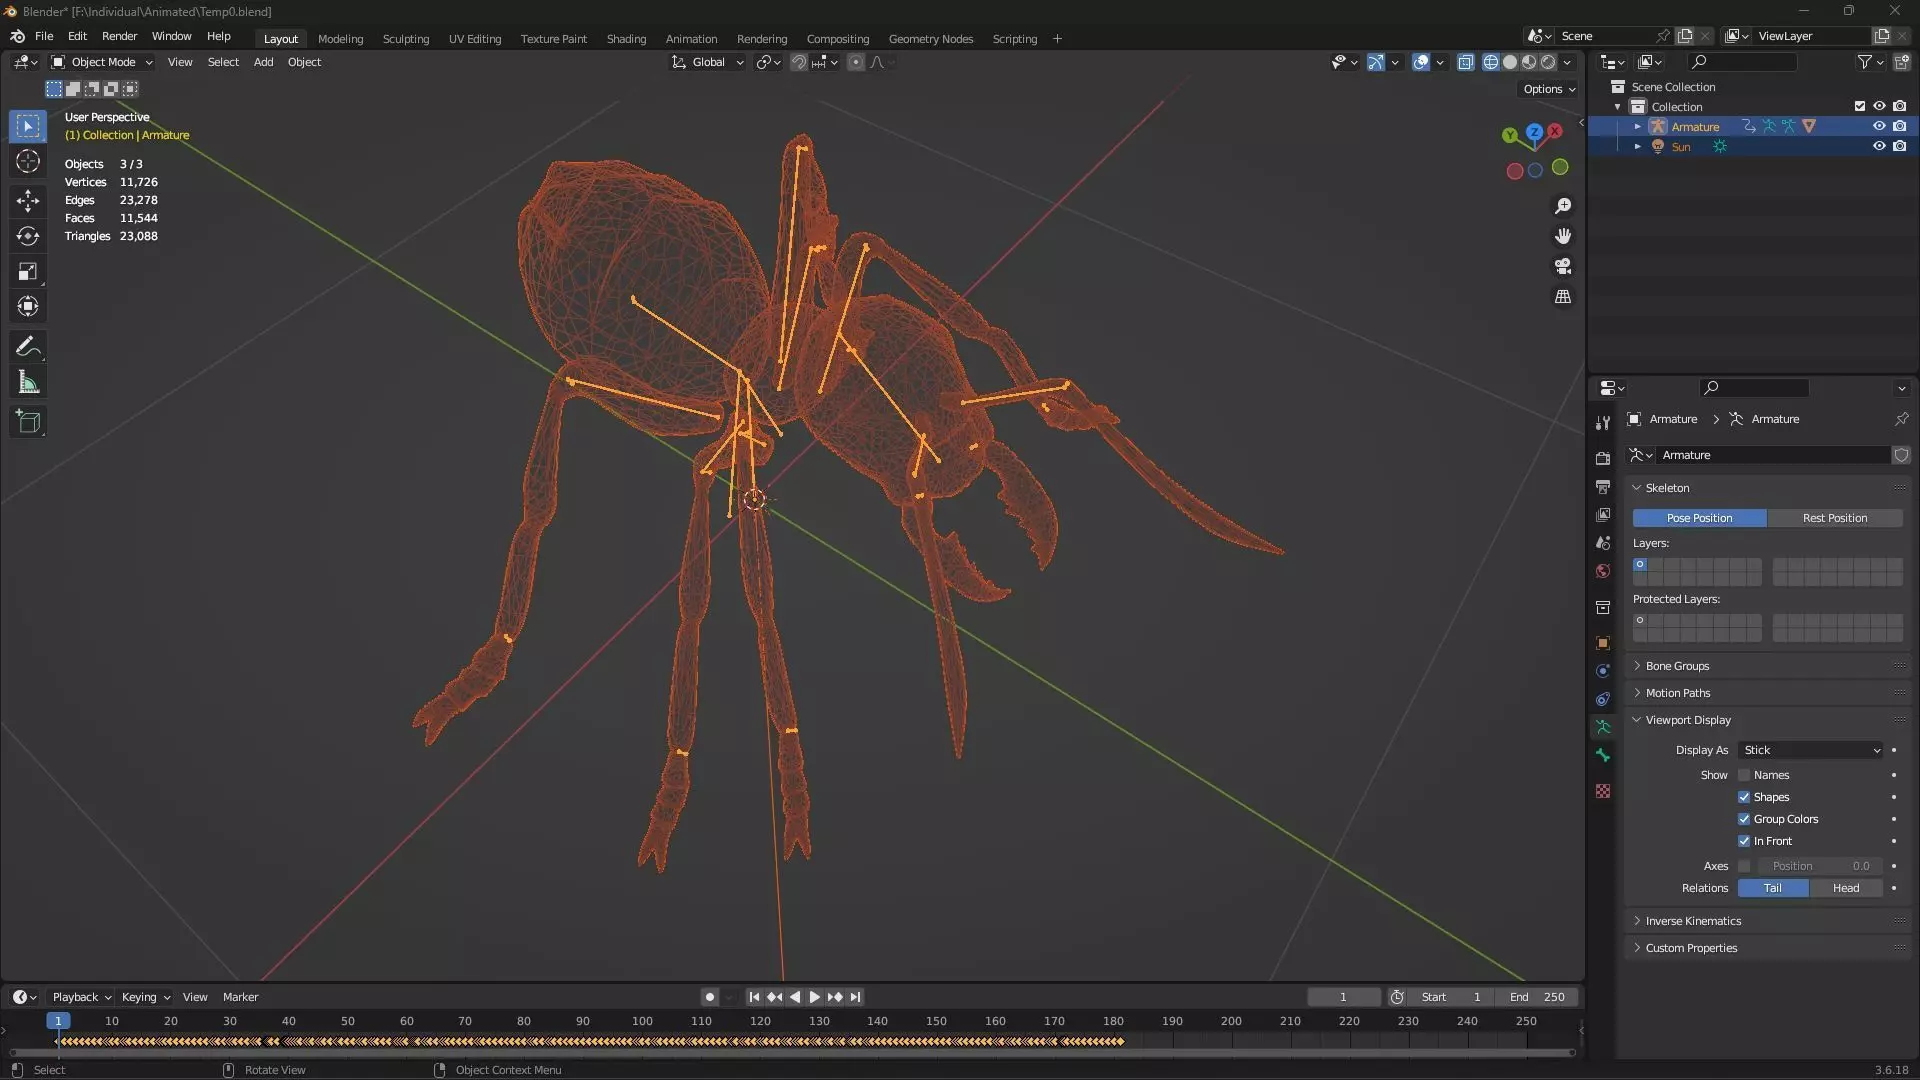The width and height of the screenshot is (1920, 1080).
Task: Uncheck the In Front option
Action: (1744, 841)
